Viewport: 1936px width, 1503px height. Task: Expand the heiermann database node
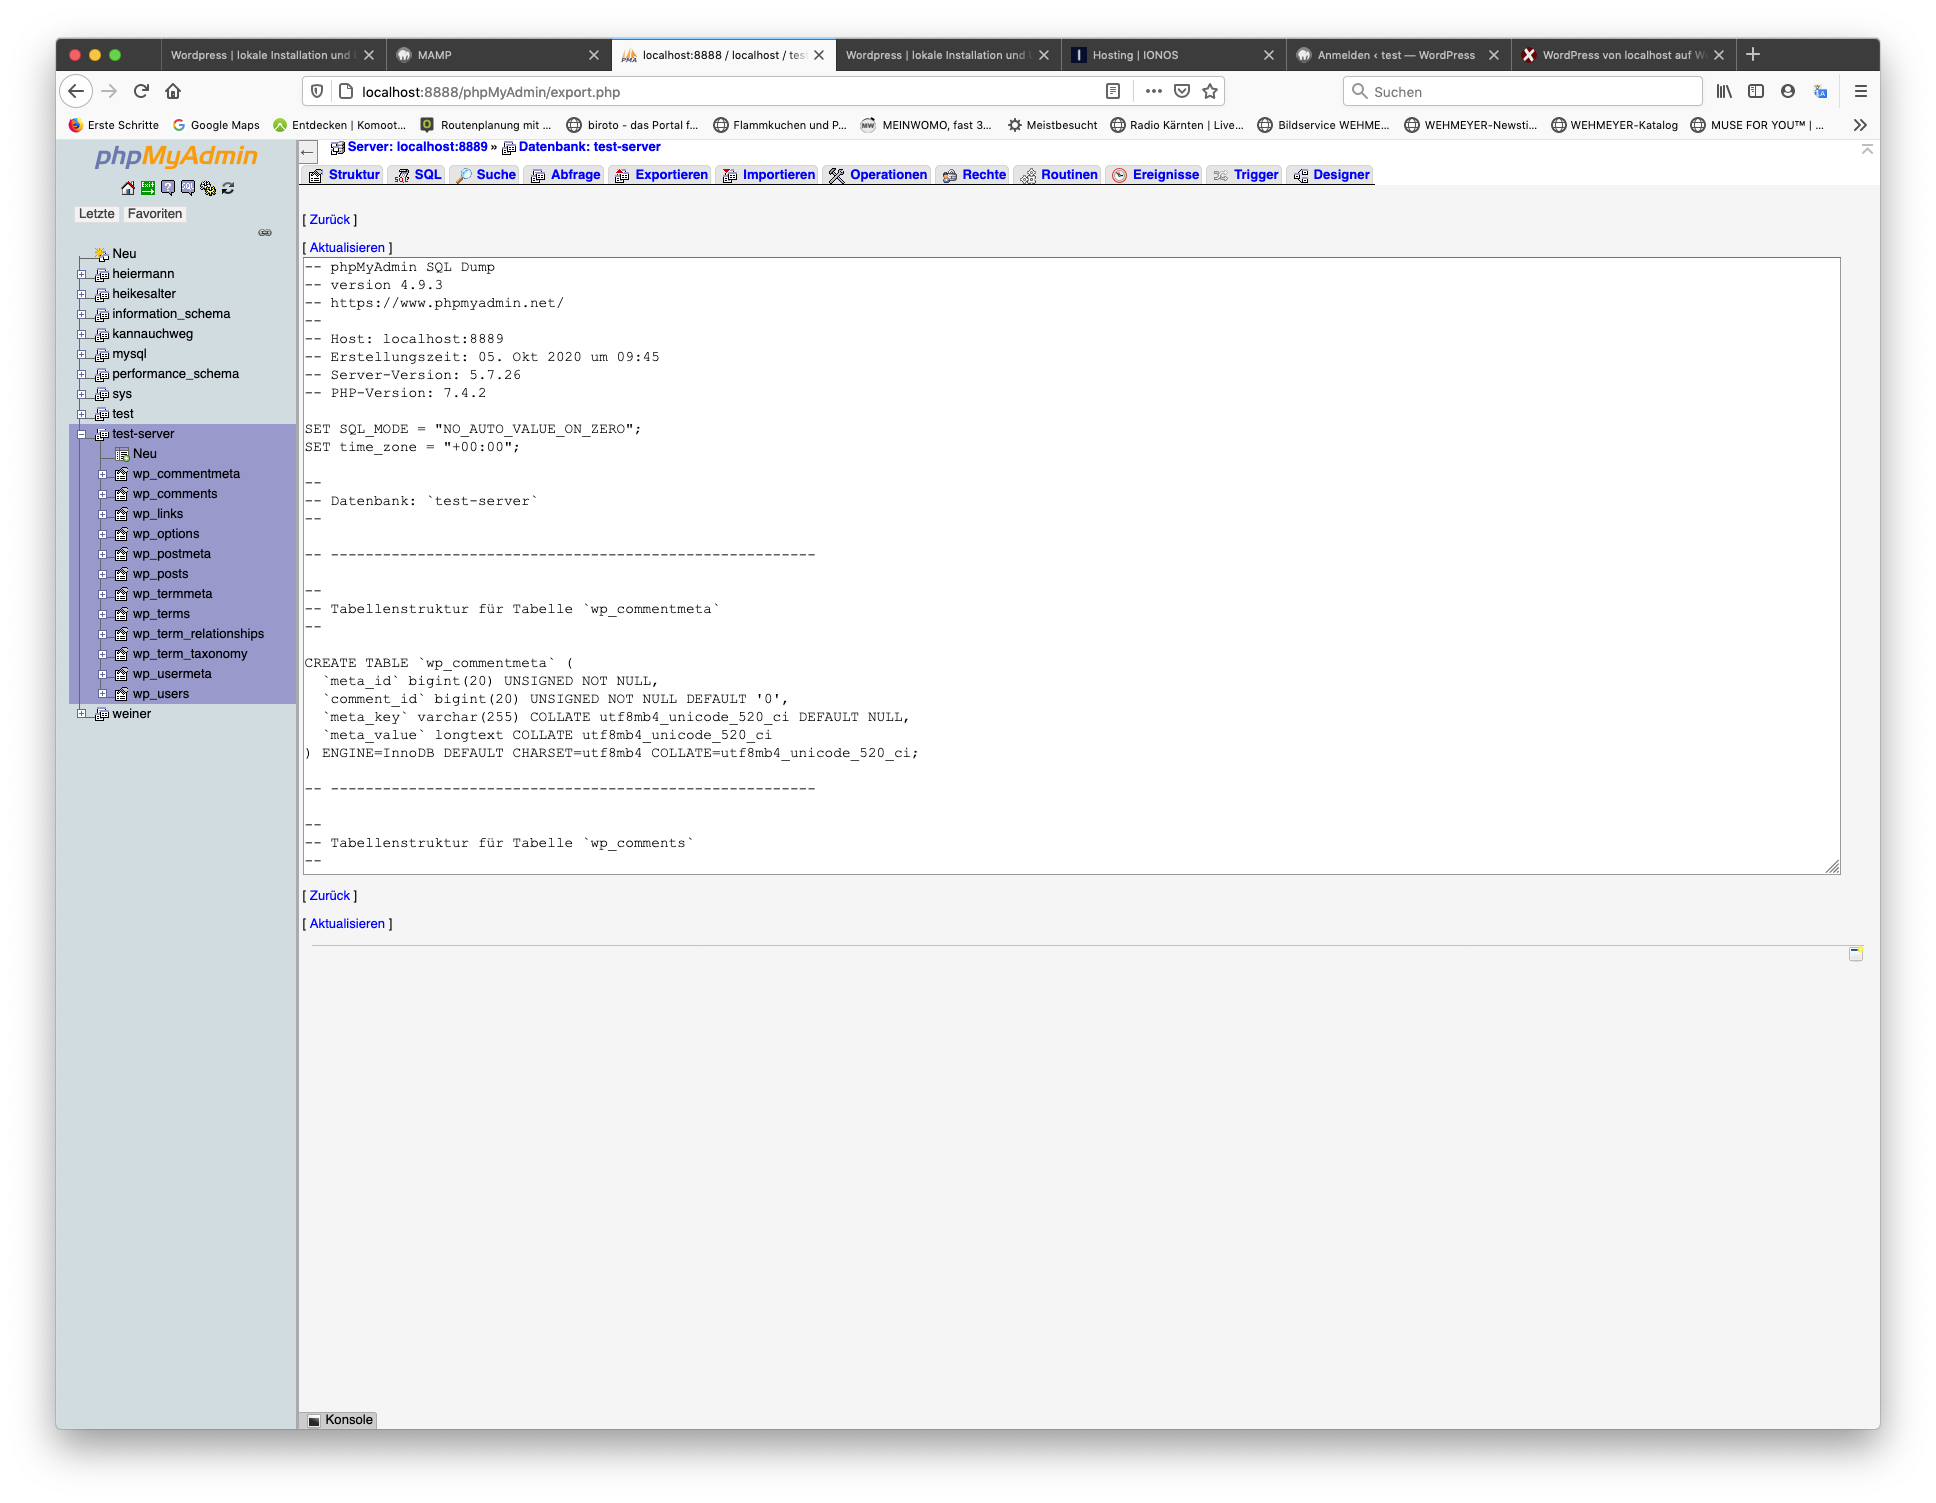click(82, 274)
